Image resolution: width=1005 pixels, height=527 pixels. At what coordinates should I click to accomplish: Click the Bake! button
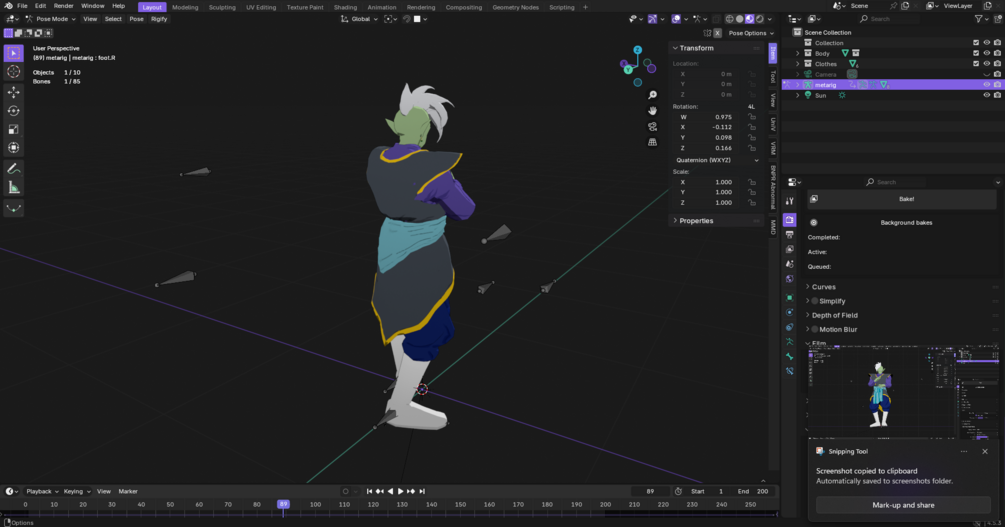tap(901, 199)
